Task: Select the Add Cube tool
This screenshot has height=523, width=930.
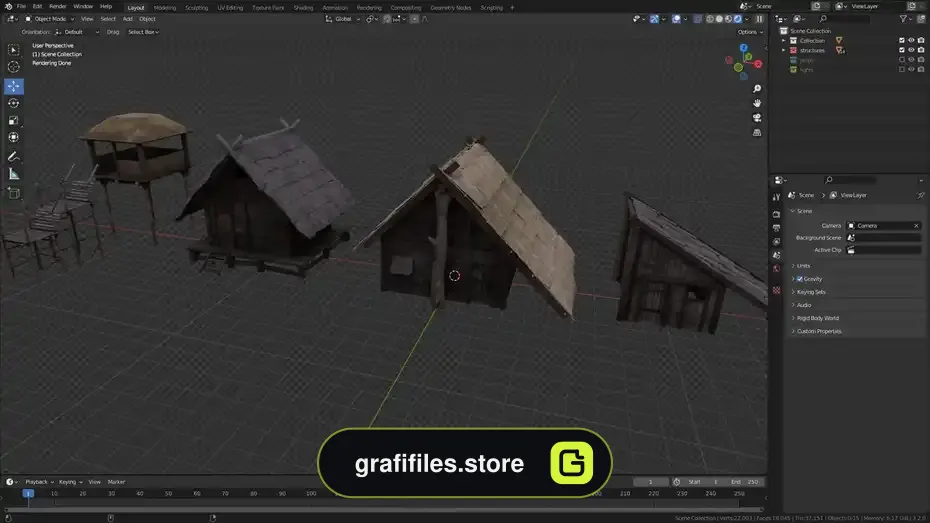Action: click(x=14, y=193)
